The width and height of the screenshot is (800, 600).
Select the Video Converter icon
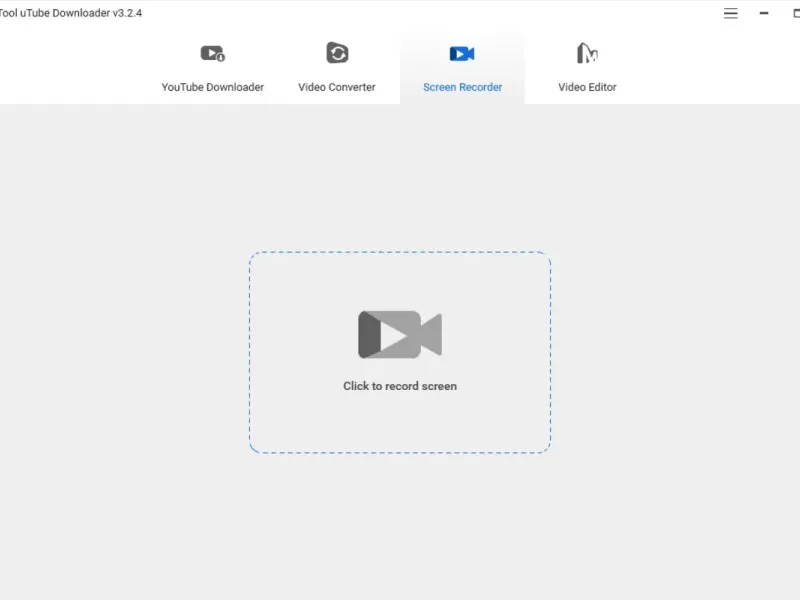click(337, 53)
